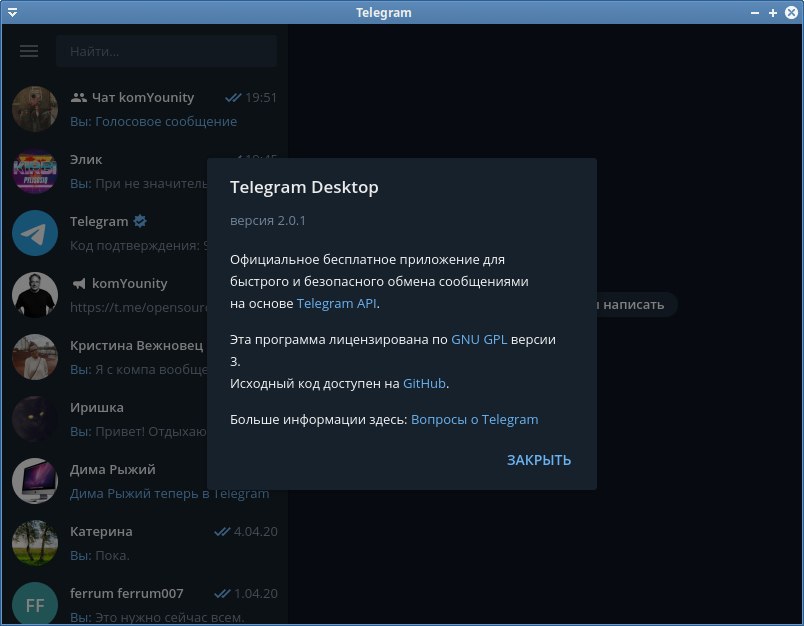This screenshot has width=804, height=626.
Task: Click the read checkmarks beside 4.04.20
Action: click(x=222, y=532)
